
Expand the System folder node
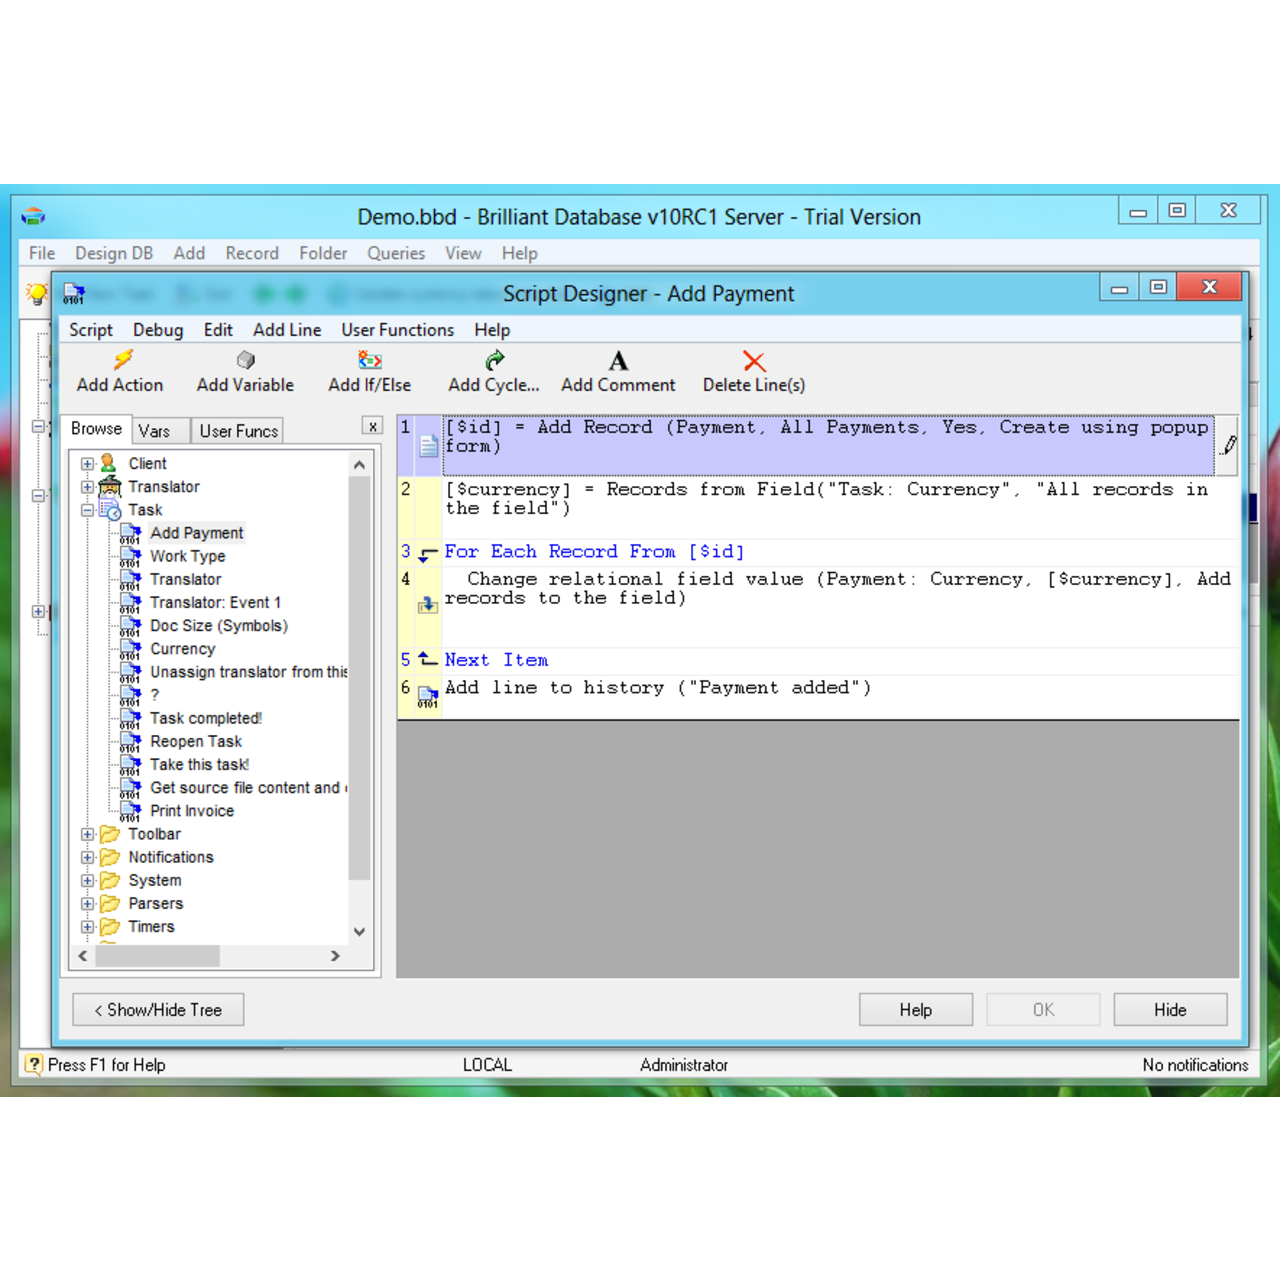[x=88, y=881]
